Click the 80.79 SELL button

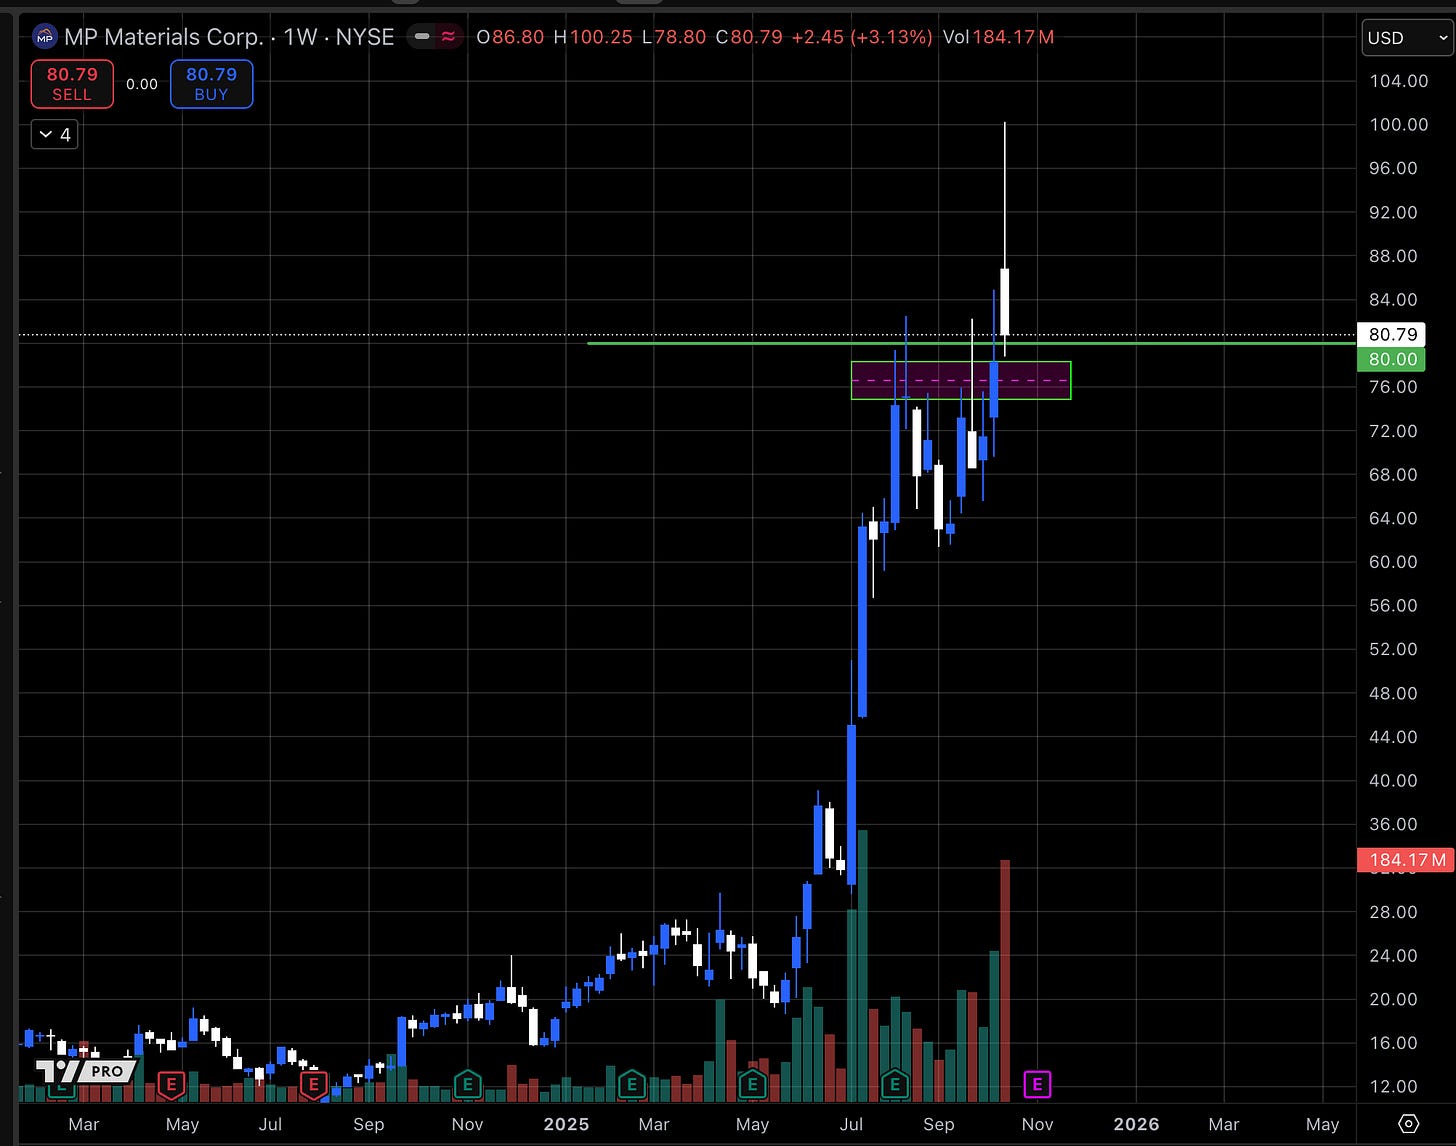coord(72,84)
